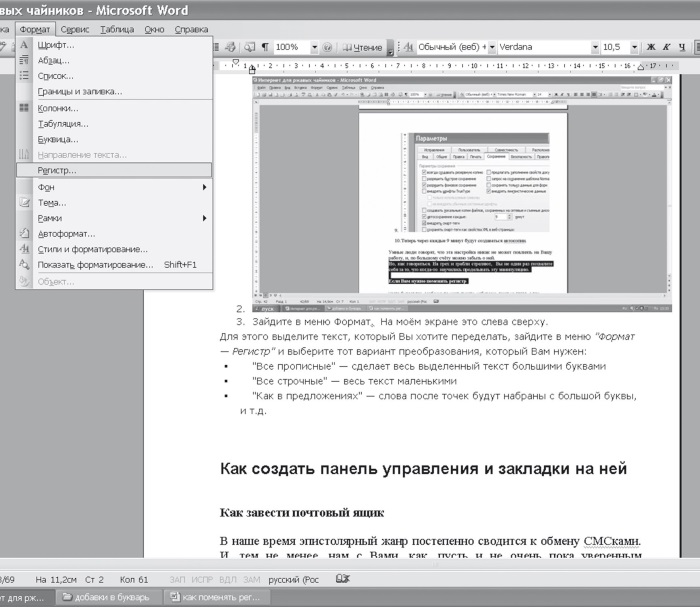Open the zoom 100% dropdown
Screen dimensions: 700x607
pos(314,47)
